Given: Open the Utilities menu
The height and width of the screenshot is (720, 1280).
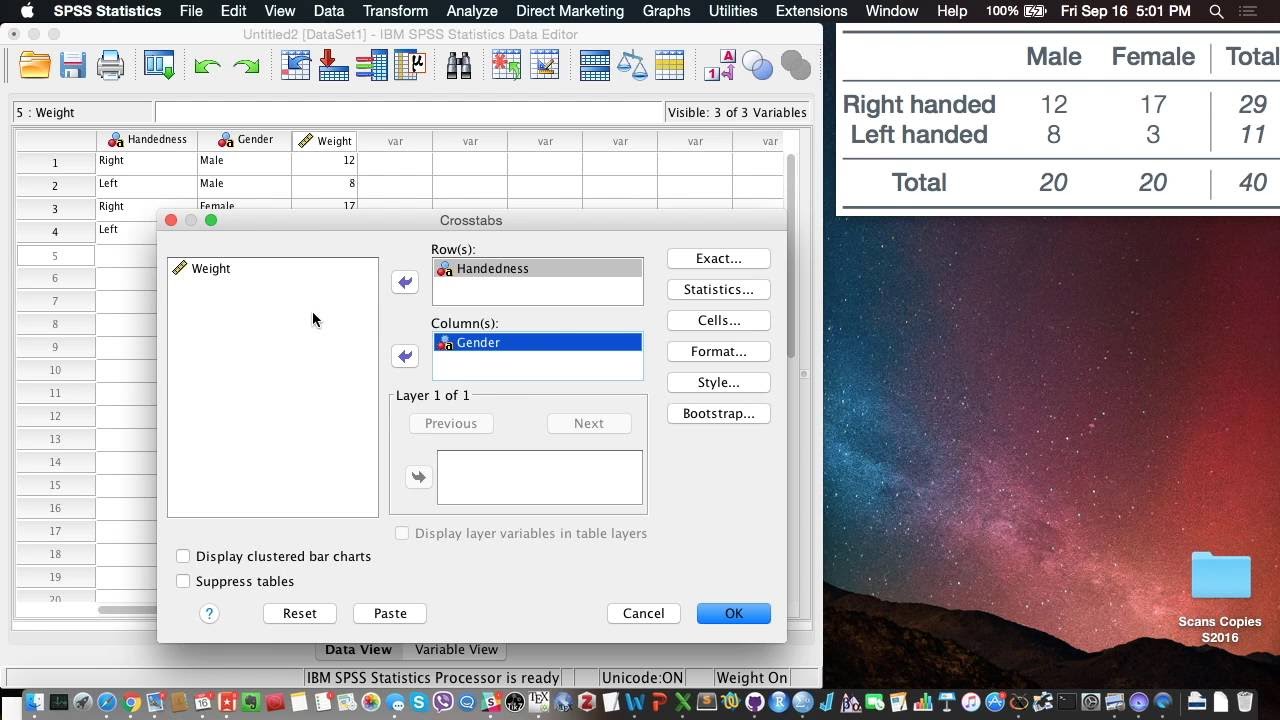Looking at the screenshot, I should click(733, 11).
